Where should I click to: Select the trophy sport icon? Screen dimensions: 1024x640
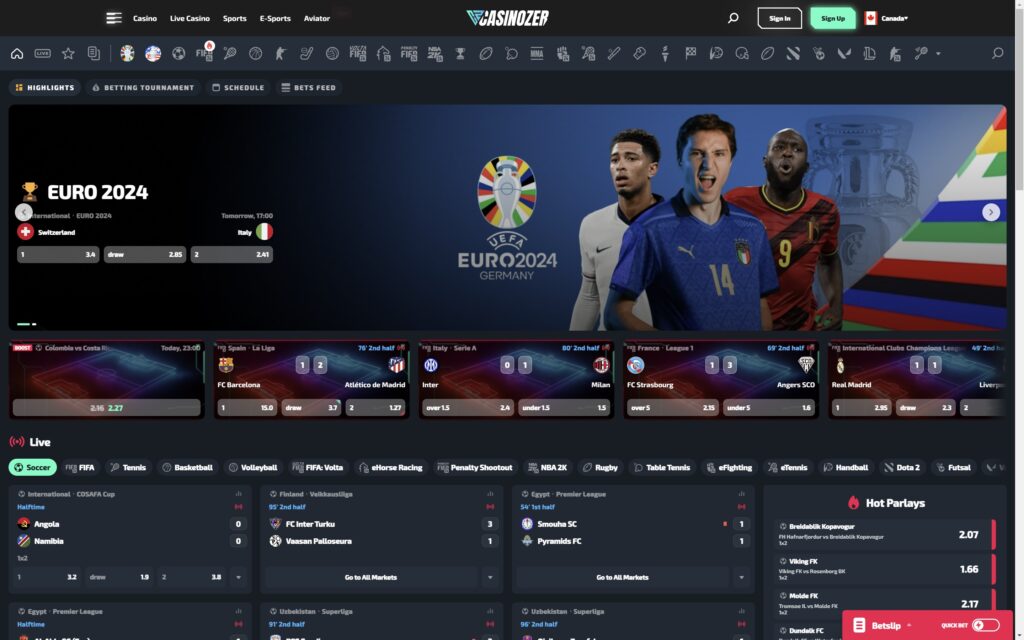460,54
